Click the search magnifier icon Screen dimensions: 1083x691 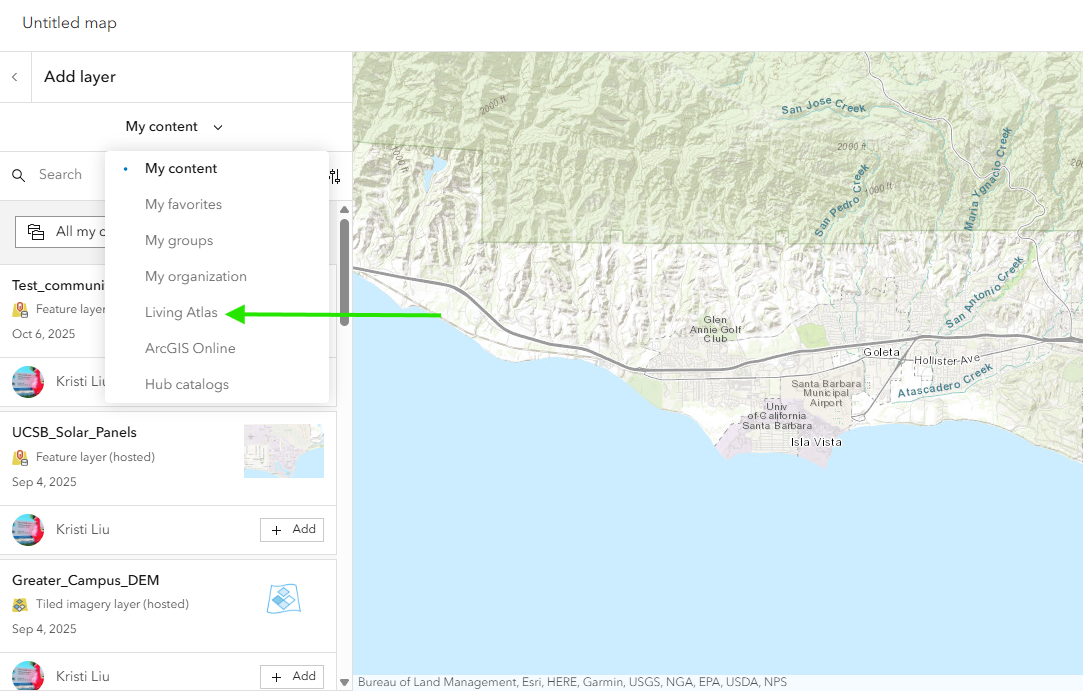(18, 175)
